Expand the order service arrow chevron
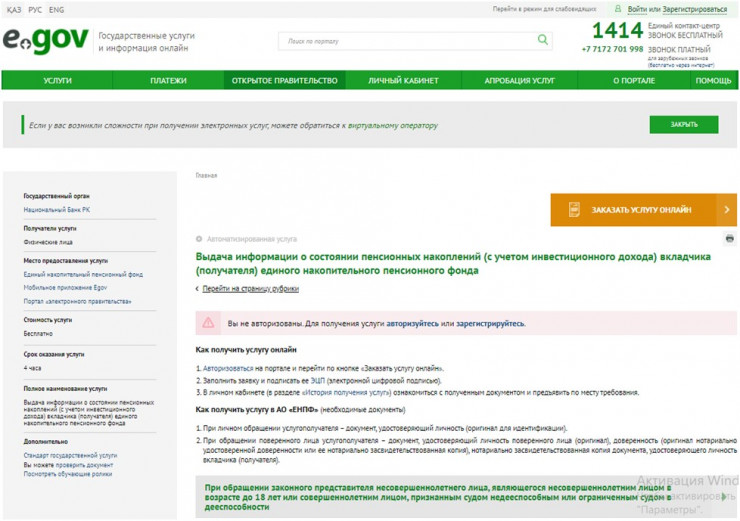Viewport: 740px width, 521px height. (x=727, y=210)
